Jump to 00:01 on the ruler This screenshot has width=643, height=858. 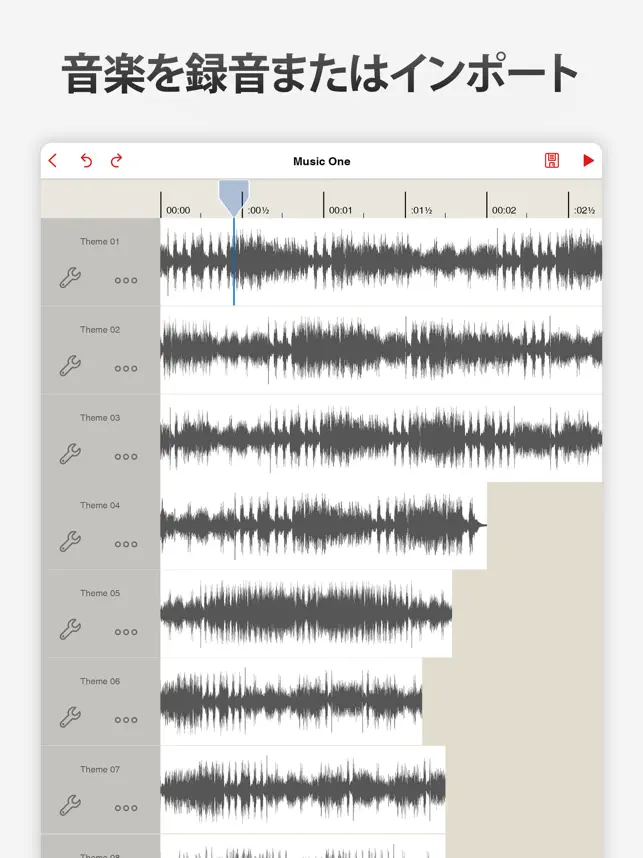click(340, 210)
